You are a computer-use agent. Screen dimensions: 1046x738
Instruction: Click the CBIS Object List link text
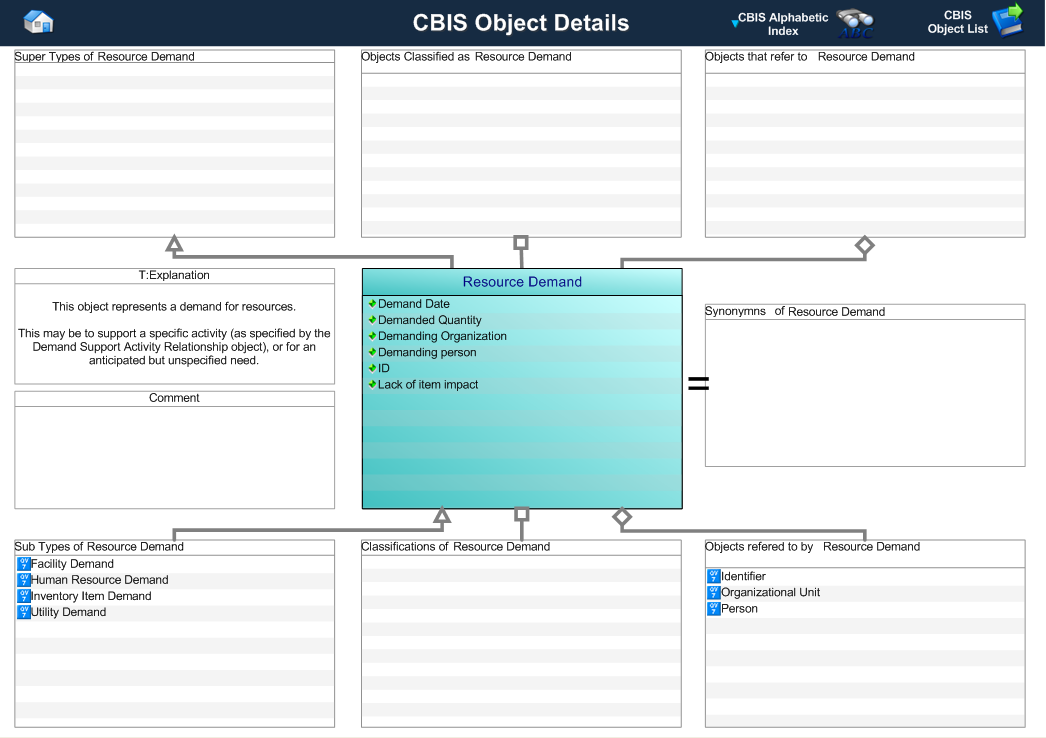tap(957, 22)
